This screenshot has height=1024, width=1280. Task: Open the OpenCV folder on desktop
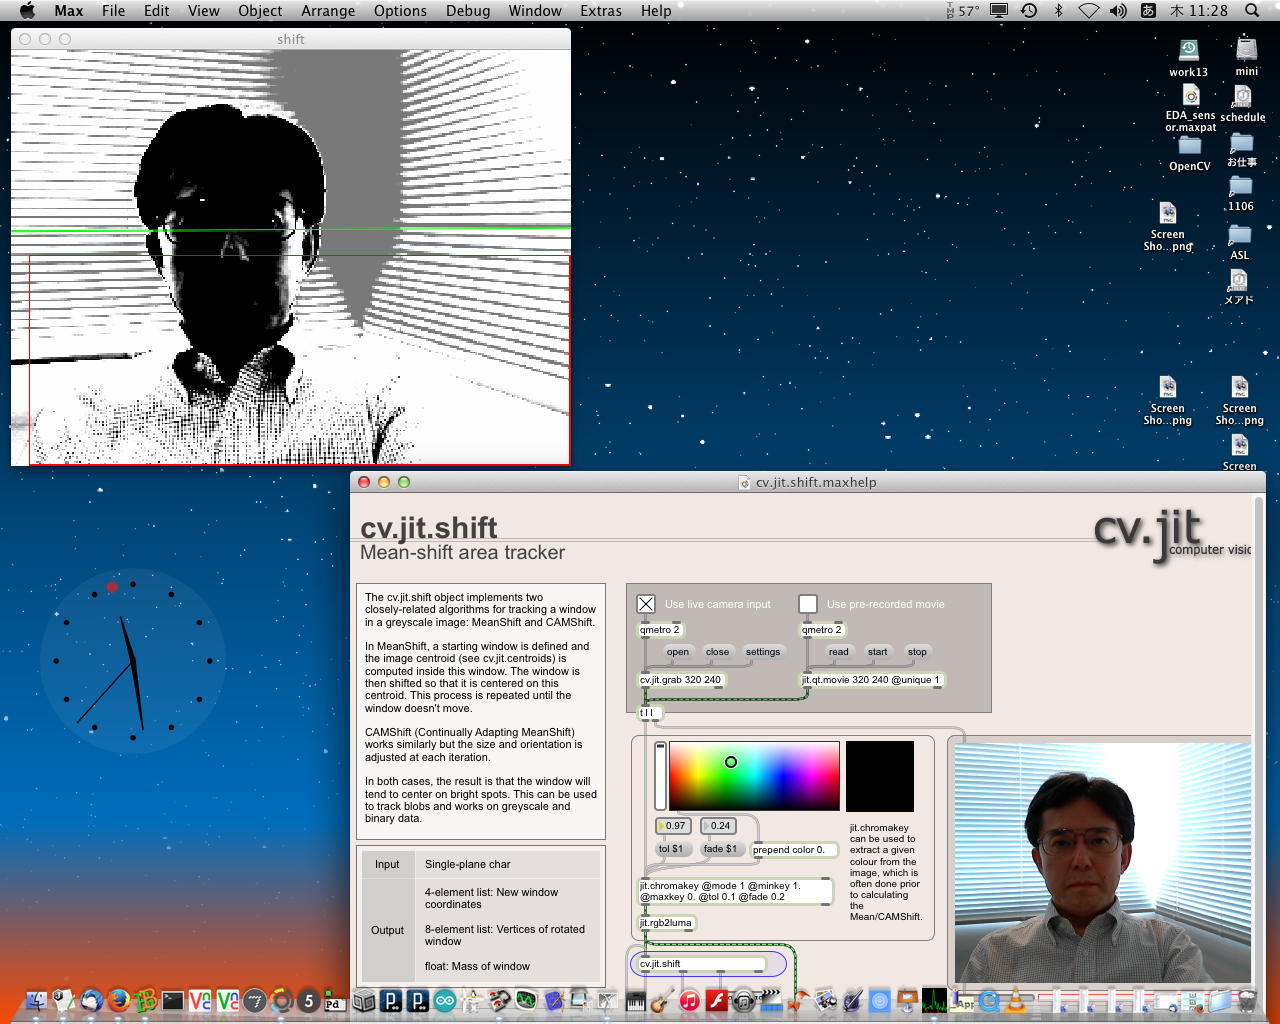point(1189,147)
